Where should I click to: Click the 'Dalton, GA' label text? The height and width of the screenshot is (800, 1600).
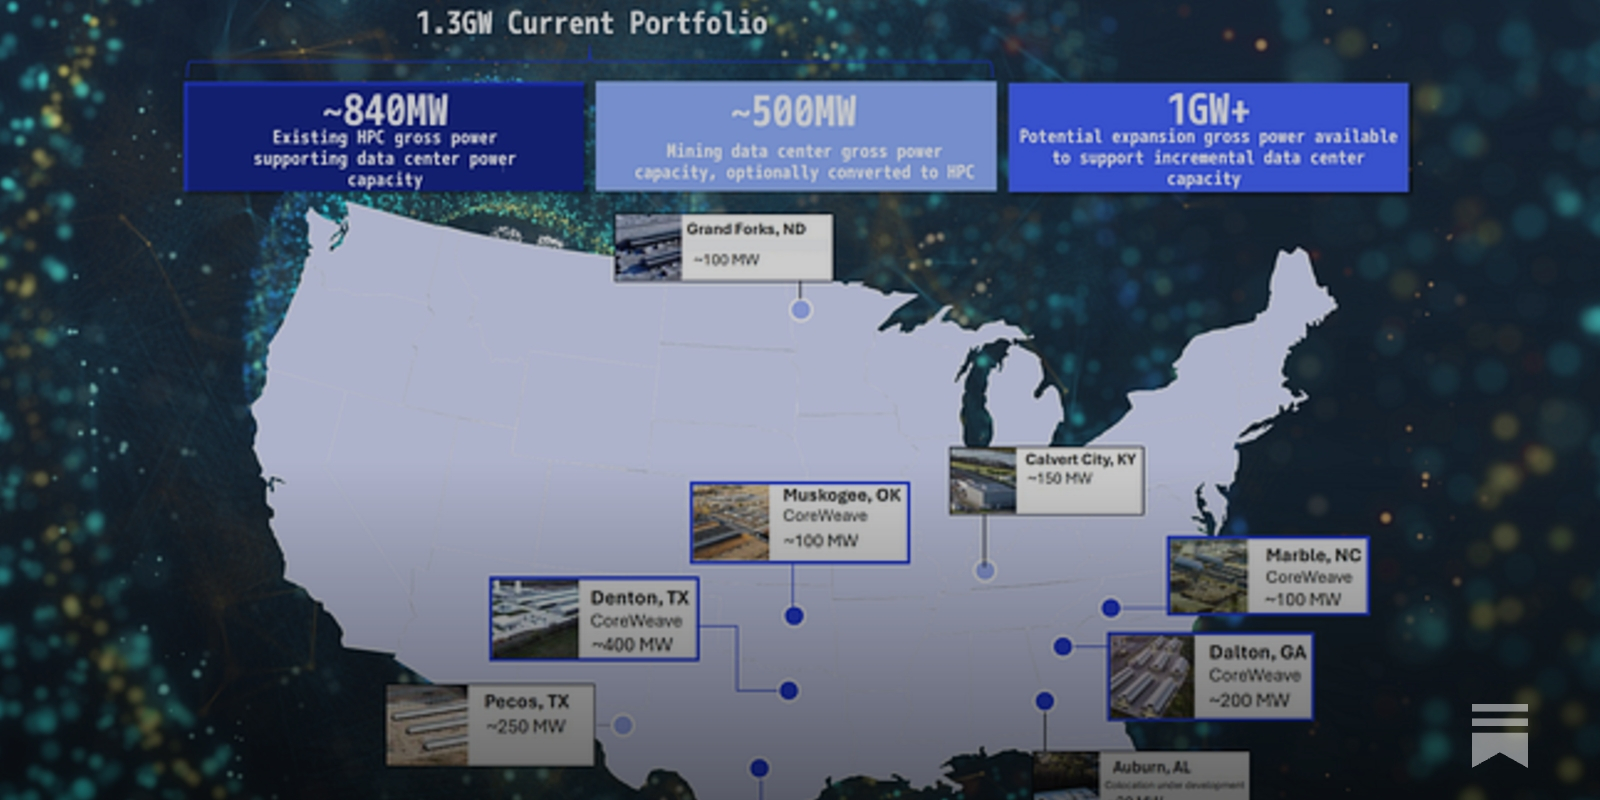coord(1257,652)
